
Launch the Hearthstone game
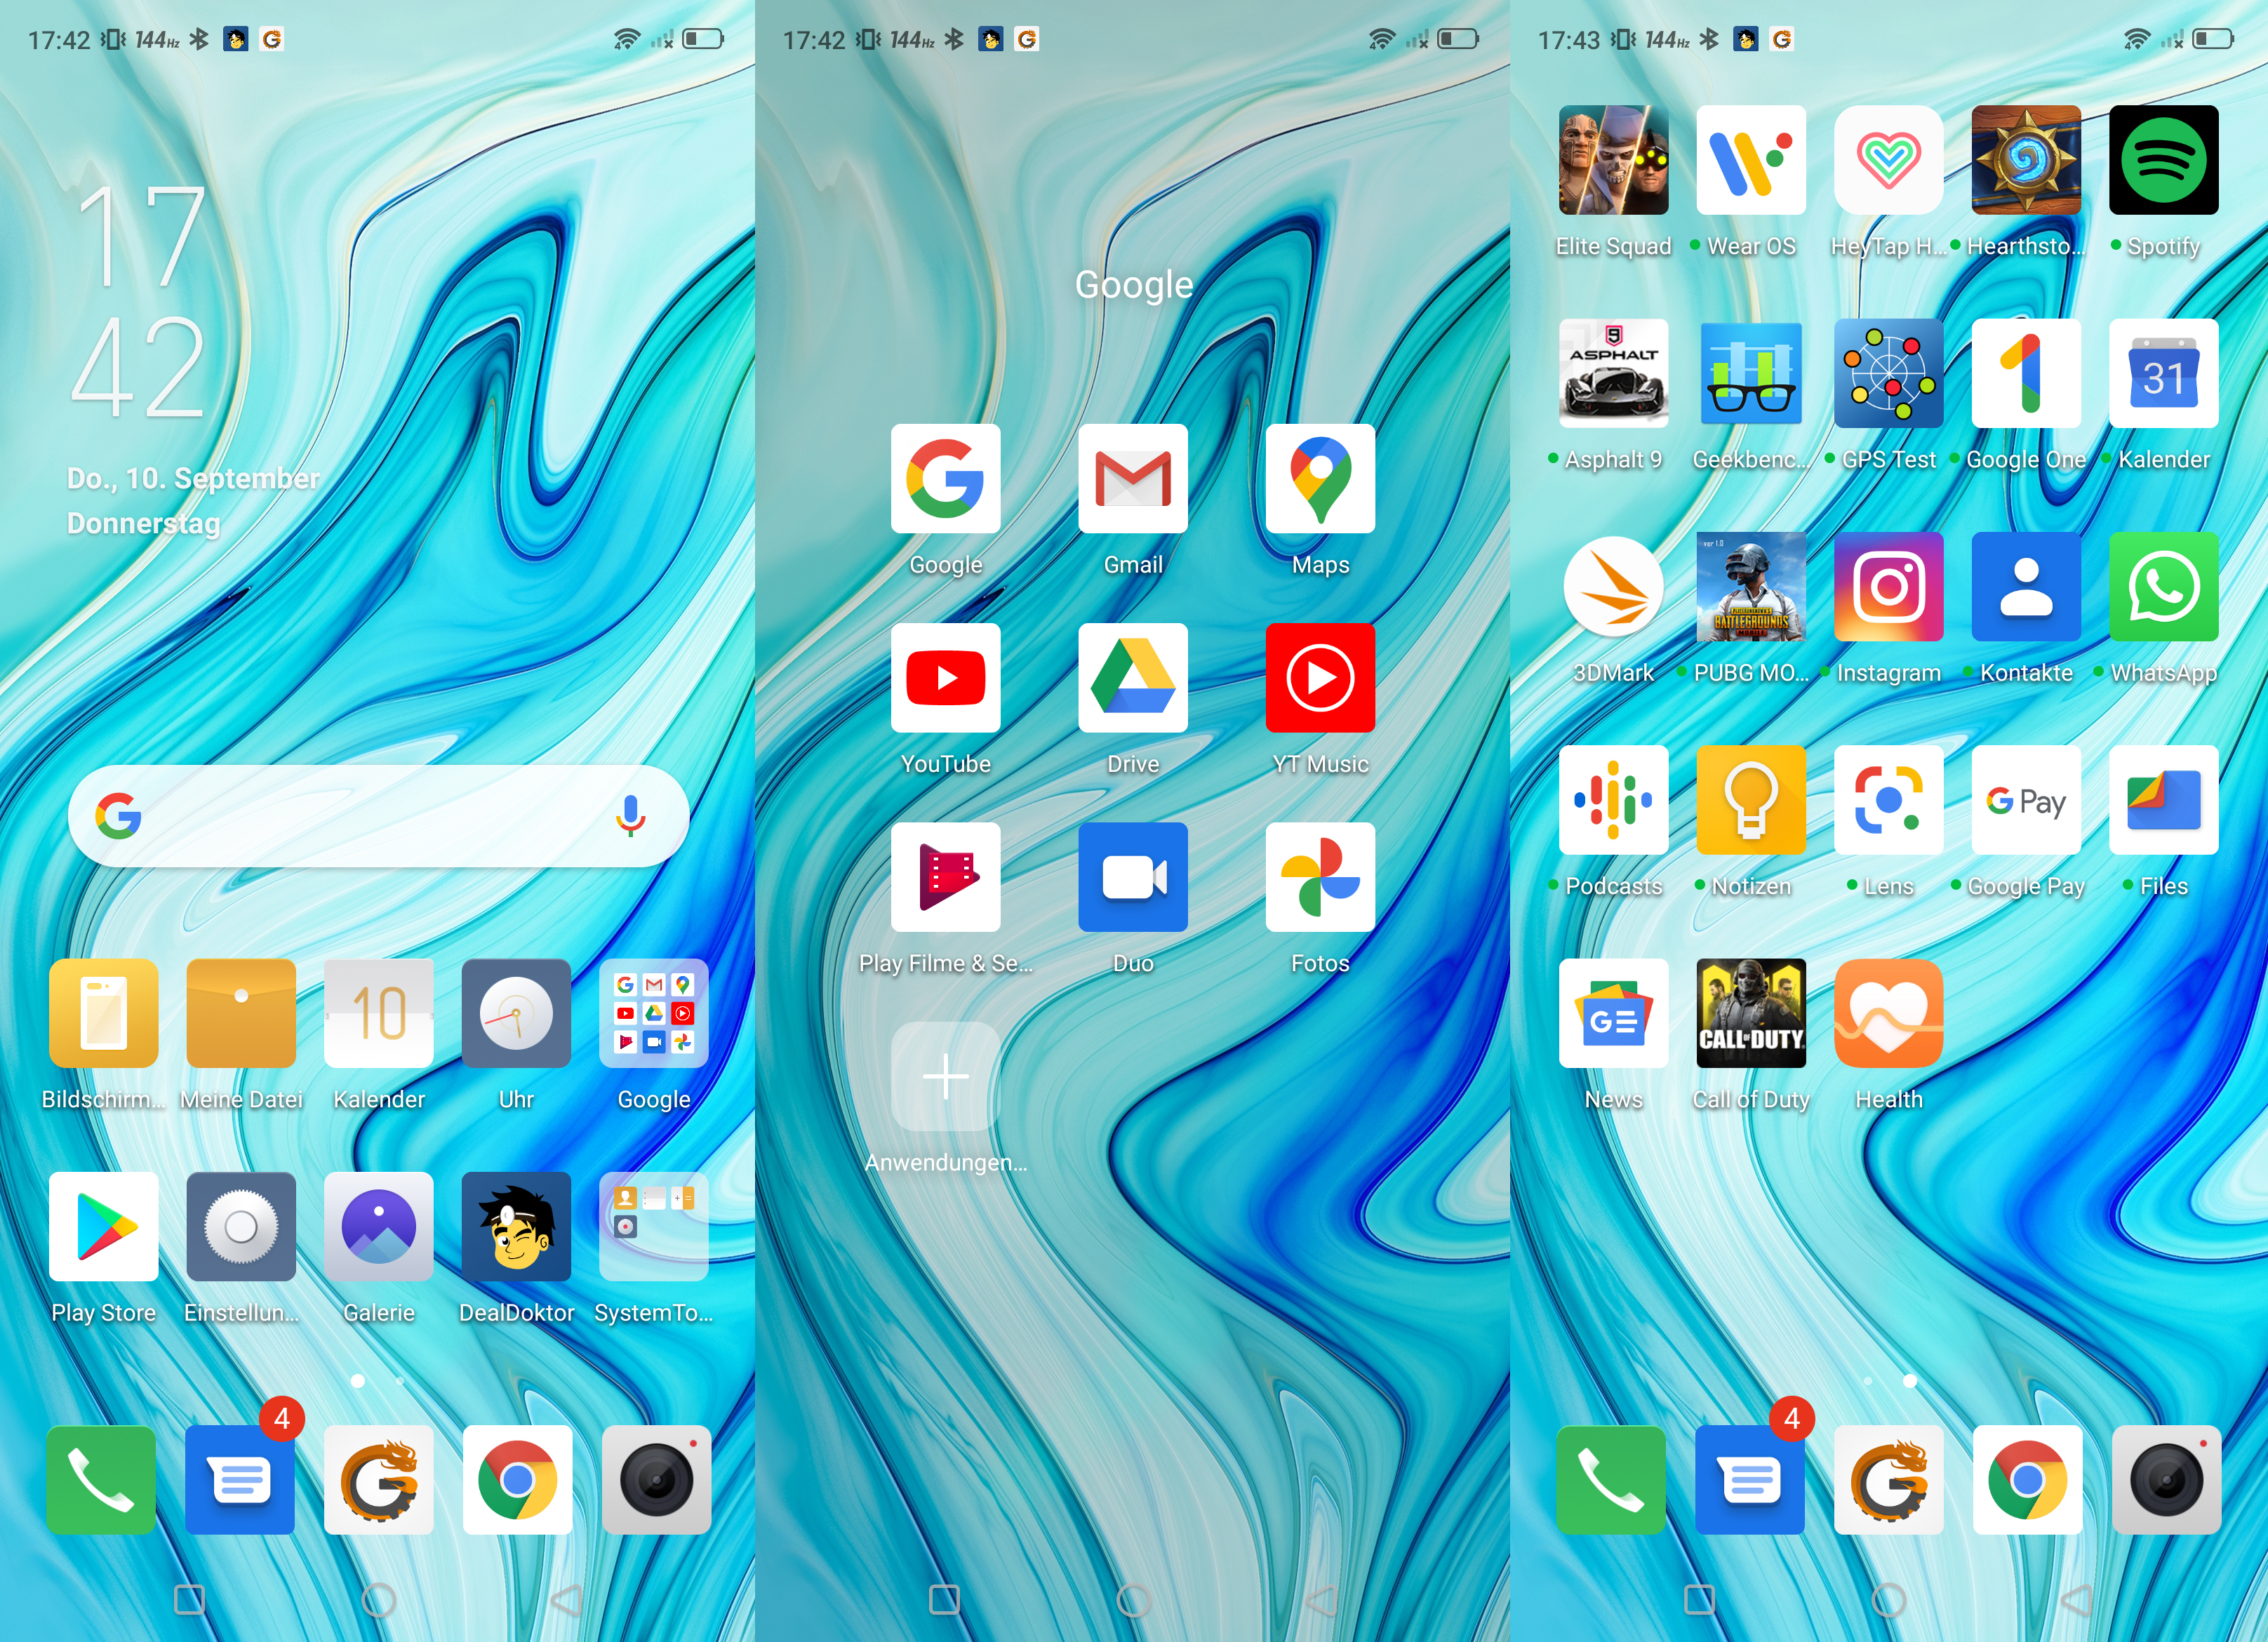tap(2026, 160)
